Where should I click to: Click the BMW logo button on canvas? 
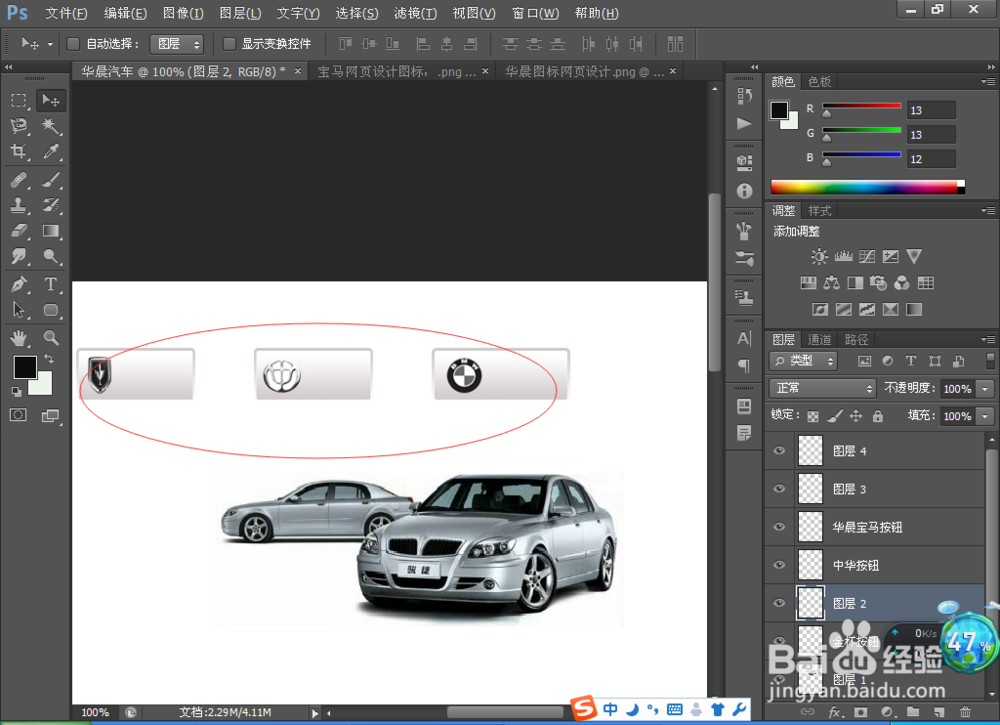(x=501, y=374)
